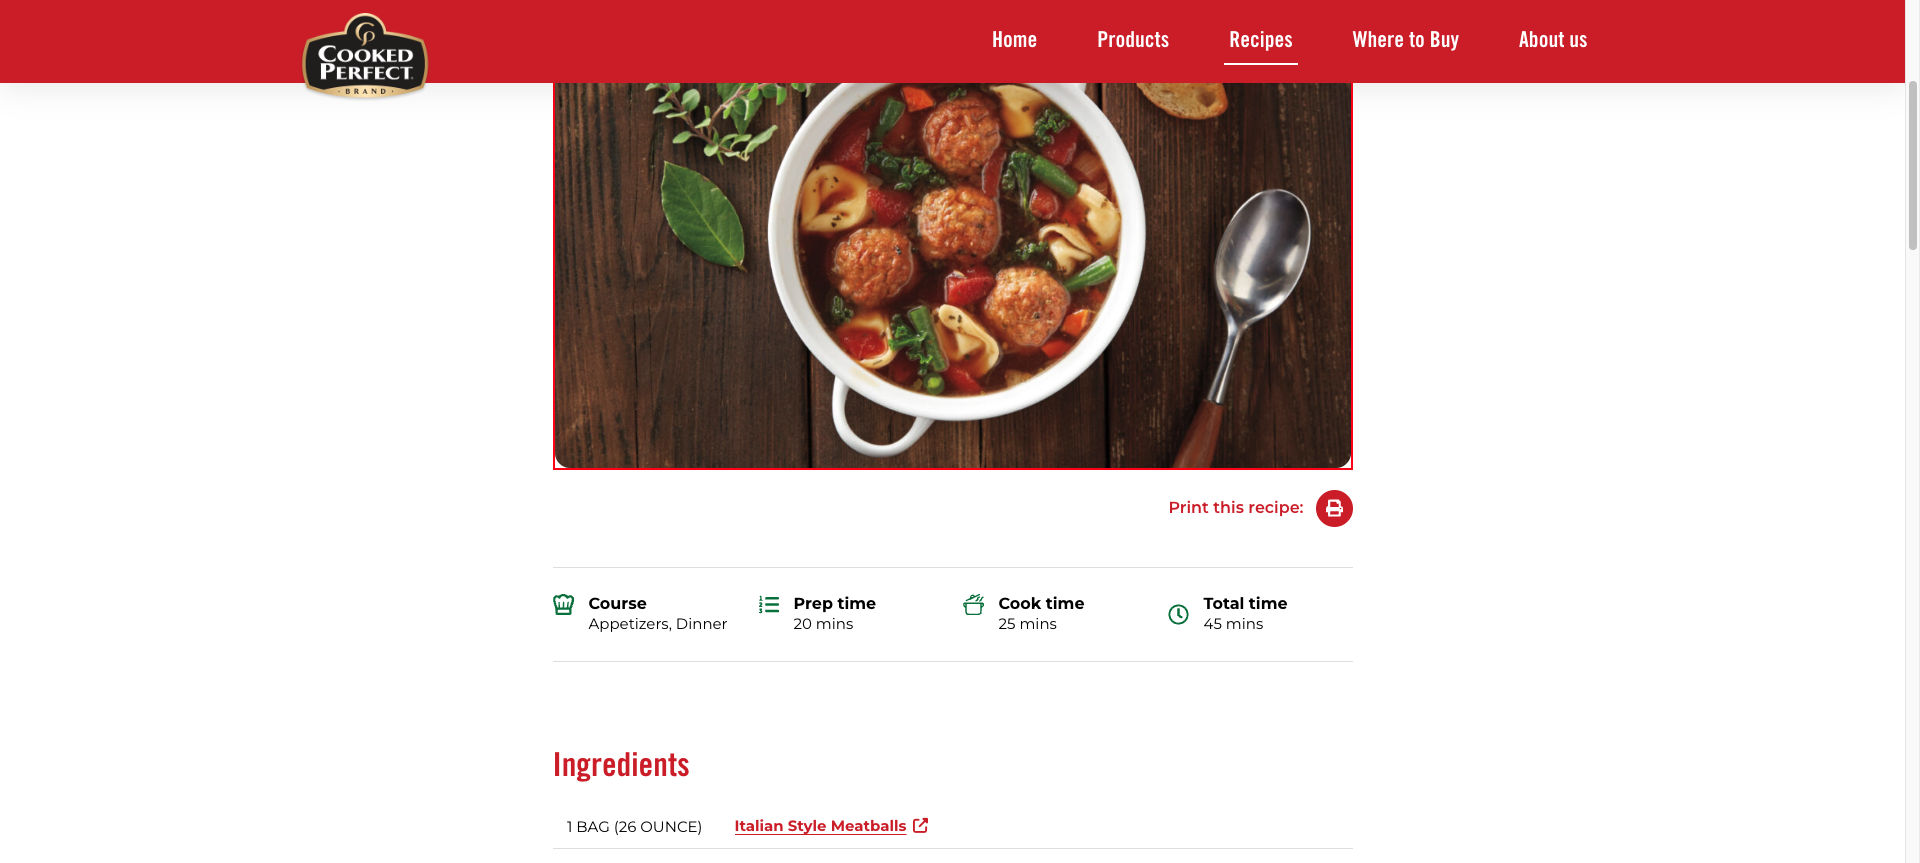The width and height of the screenshot is (1920, 863).
Task: Click the chef hat Course icon
Action: tap(564, 604)
